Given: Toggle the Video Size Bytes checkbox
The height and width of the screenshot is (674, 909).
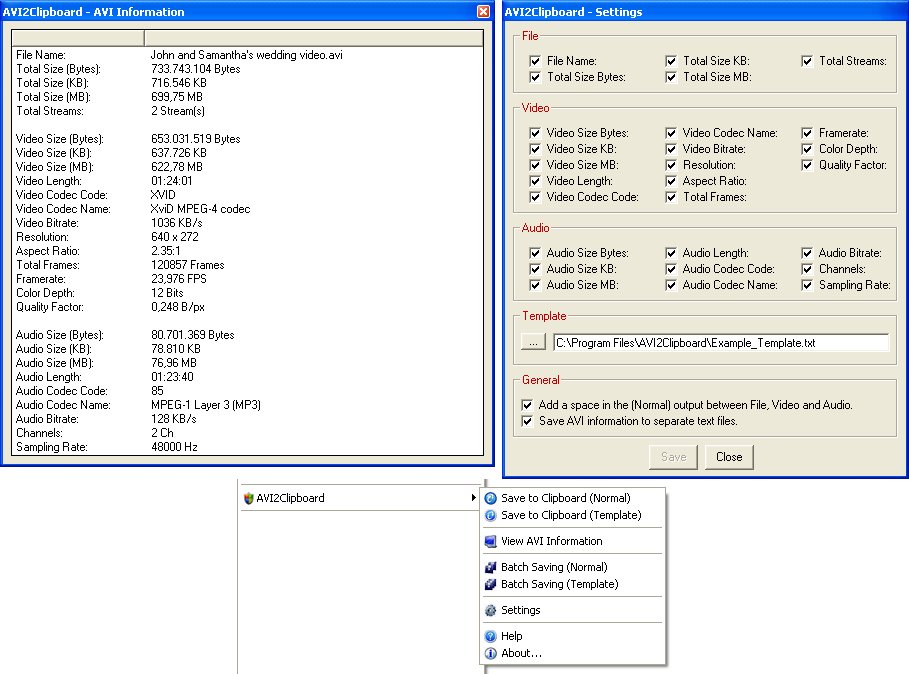Looking at the screenshot, I should [x=535, y=133].
